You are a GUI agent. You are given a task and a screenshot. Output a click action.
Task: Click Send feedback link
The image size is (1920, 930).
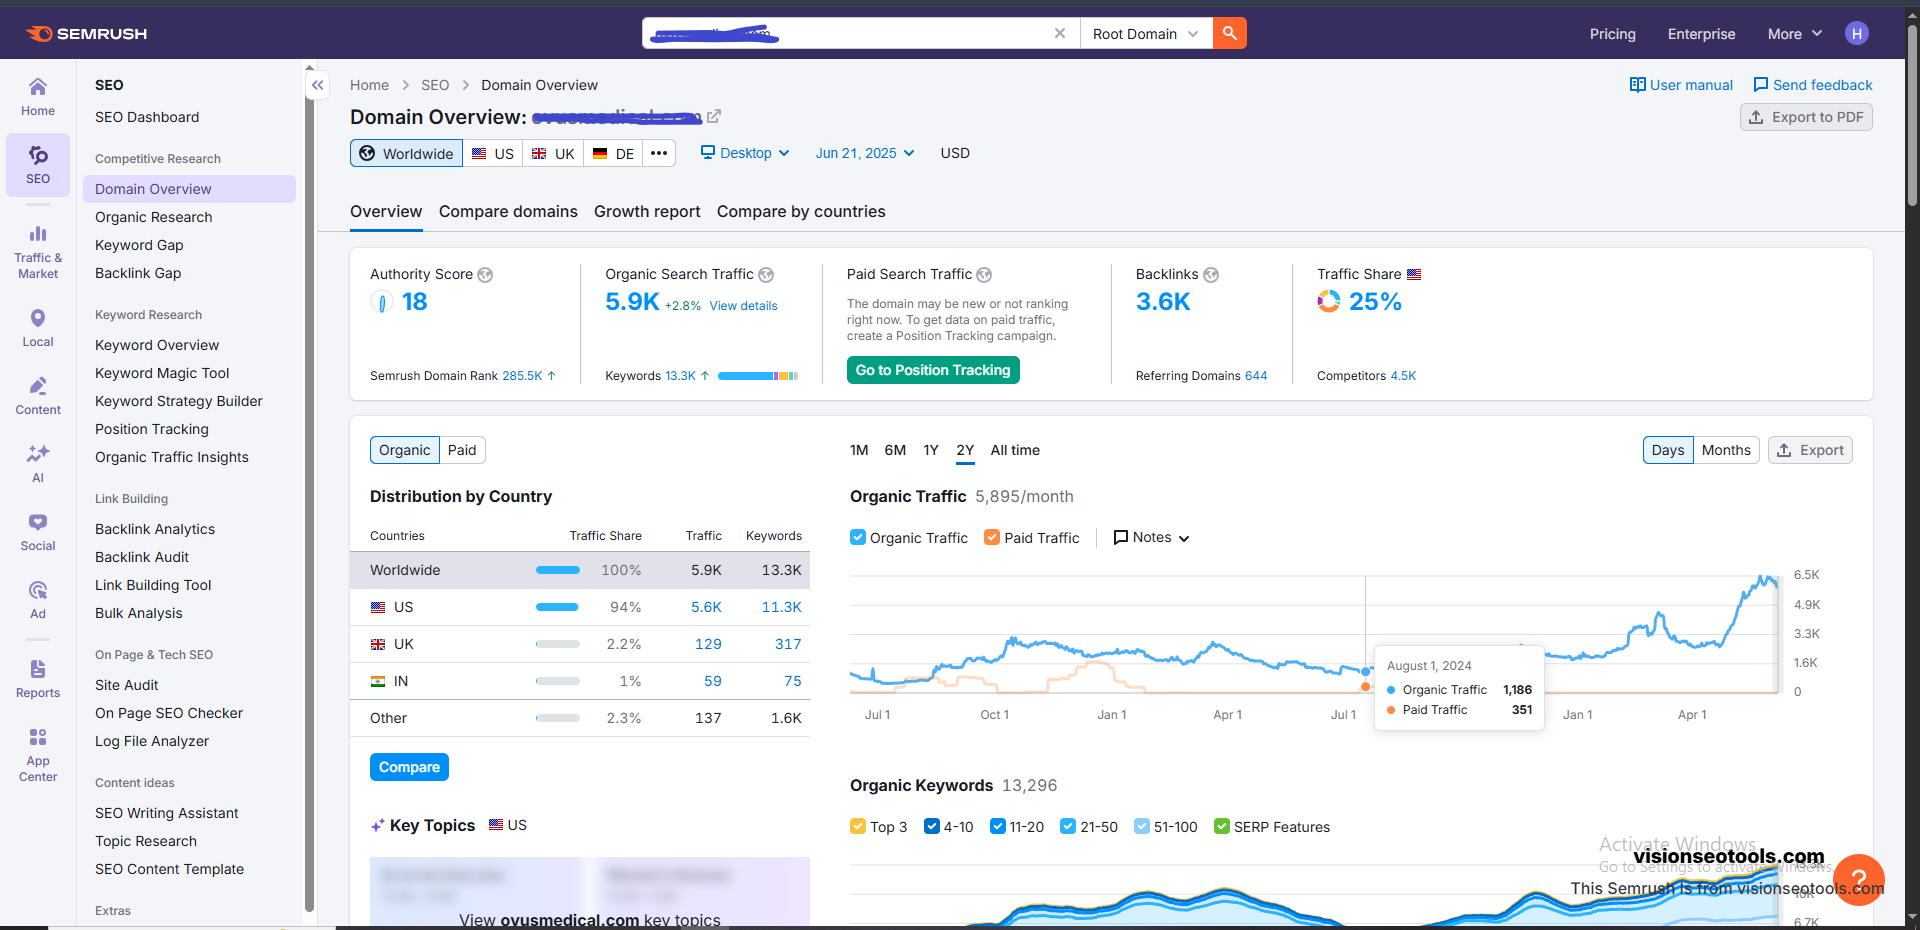click(1812, 85)
